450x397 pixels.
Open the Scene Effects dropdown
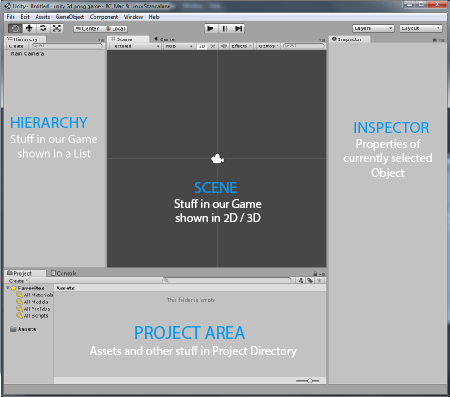(241, 46)
